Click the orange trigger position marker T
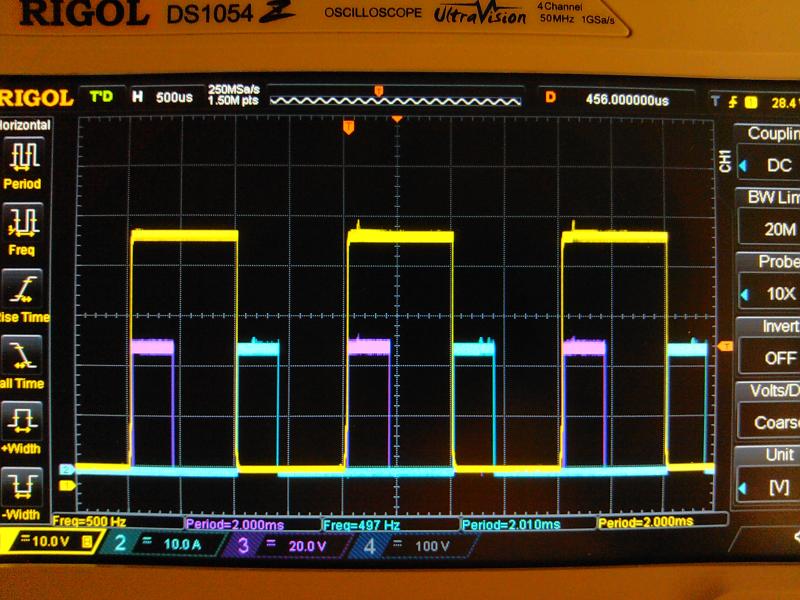This screenshot has width=800, height=600. point(348,127)
